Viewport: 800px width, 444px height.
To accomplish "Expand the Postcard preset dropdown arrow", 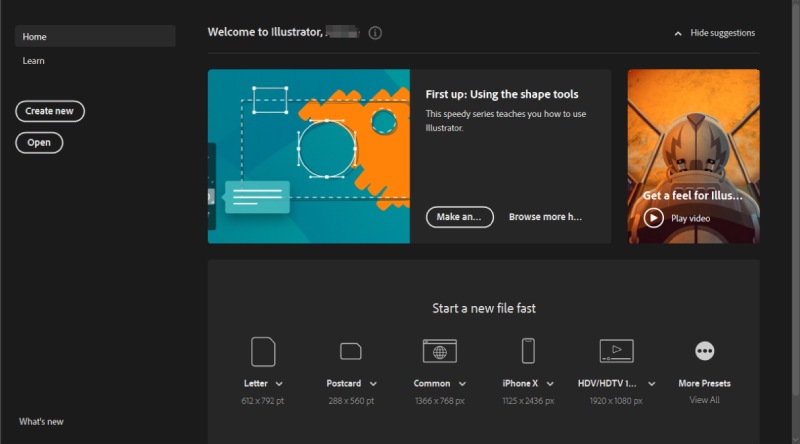I will coord(373,384).
